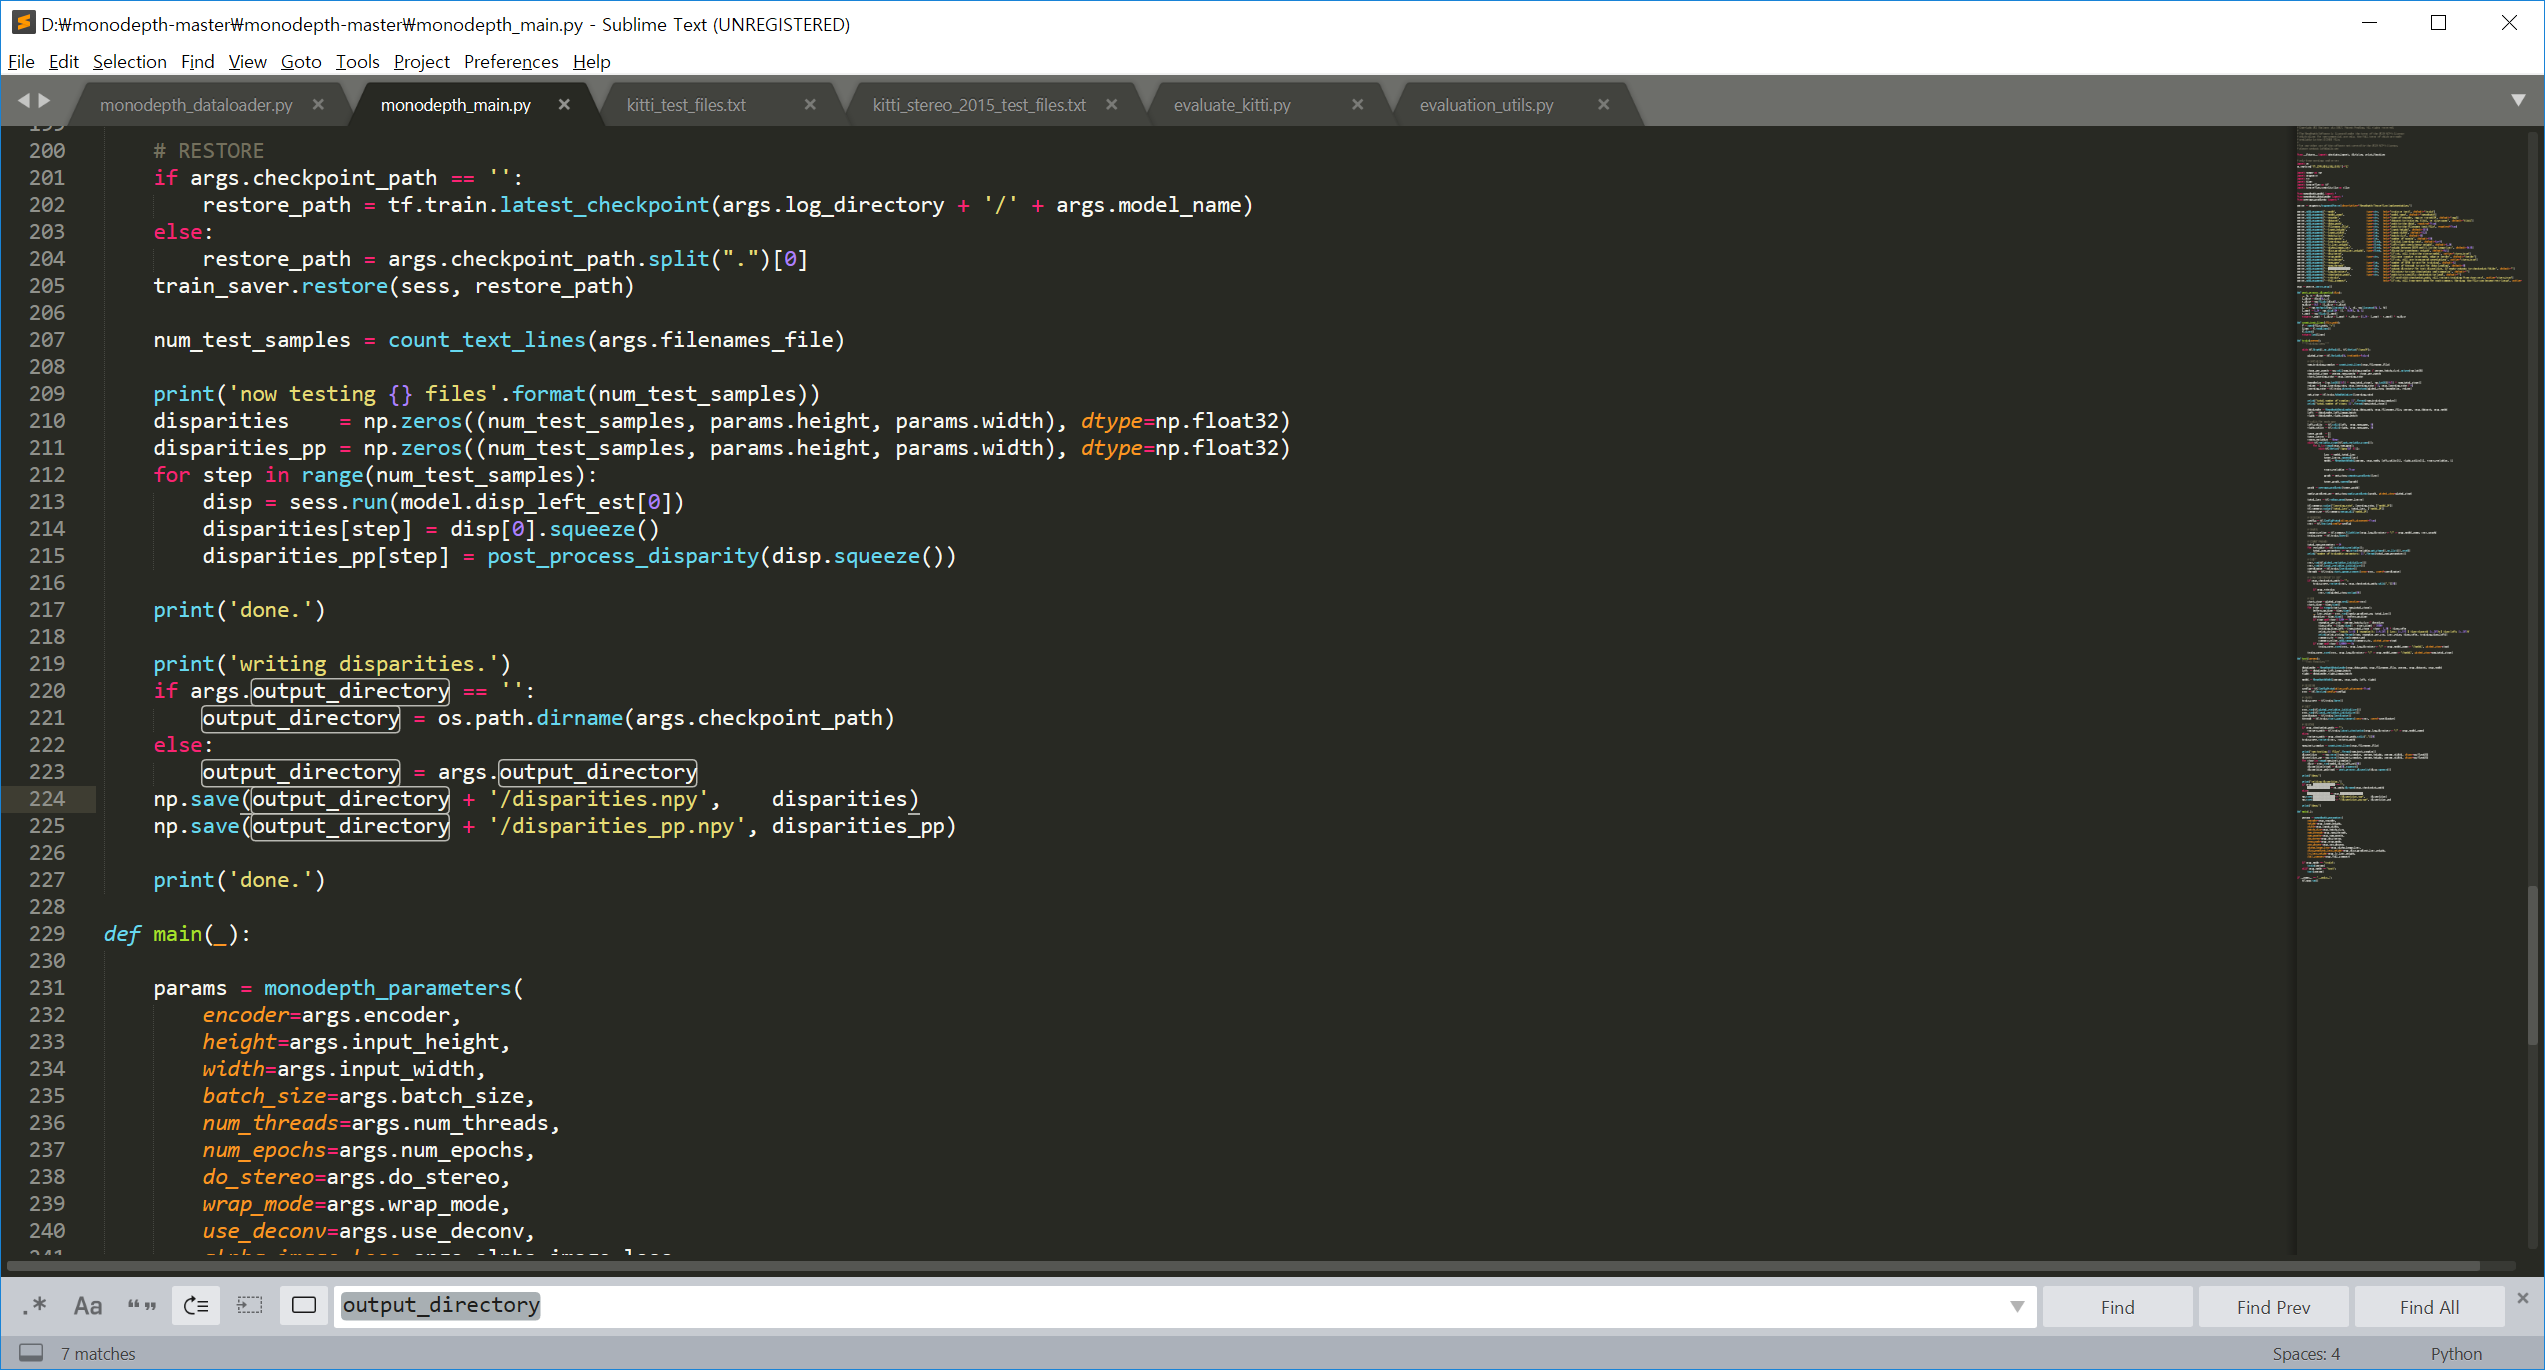Close the find panel

(2522, 1298)
